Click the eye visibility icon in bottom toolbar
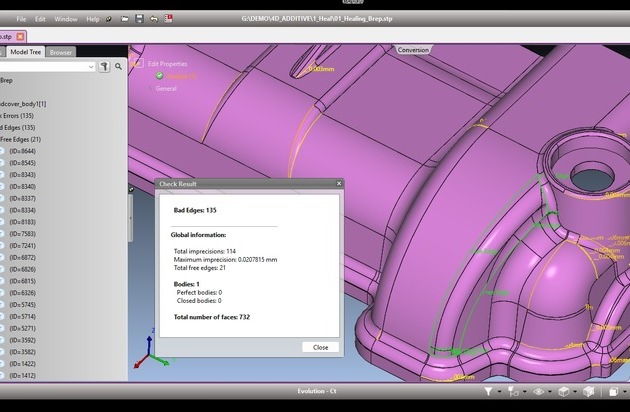This screenshot has height=412, width=630. 538,392
